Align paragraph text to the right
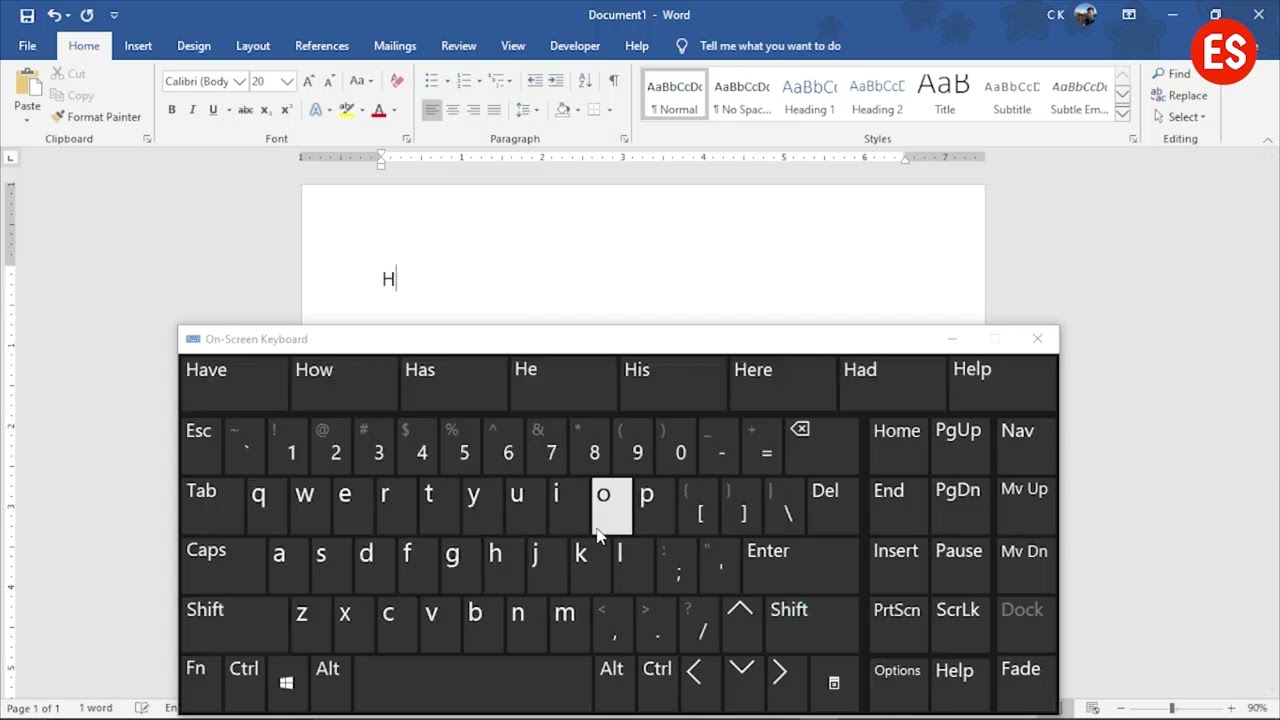The height and width of the screenshot is (720, 1280). click(474, 110)
